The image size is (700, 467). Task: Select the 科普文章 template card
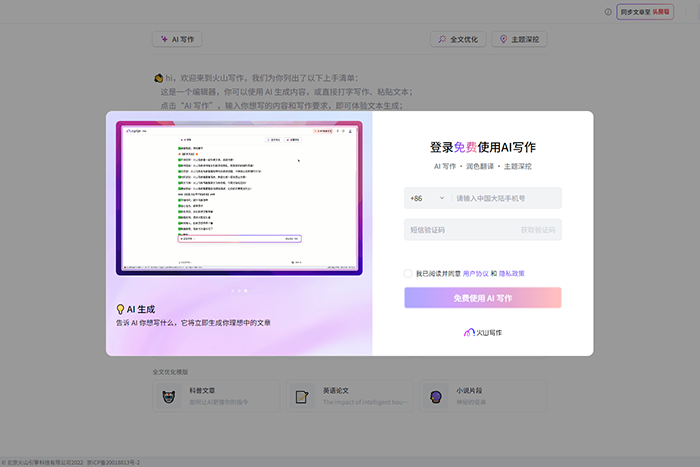tap(217, 396)
